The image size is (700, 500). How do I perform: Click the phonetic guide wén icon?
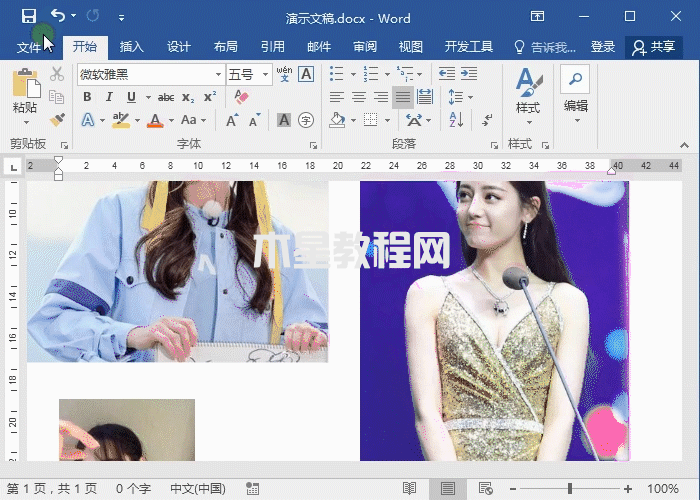(x=284, y=74)
